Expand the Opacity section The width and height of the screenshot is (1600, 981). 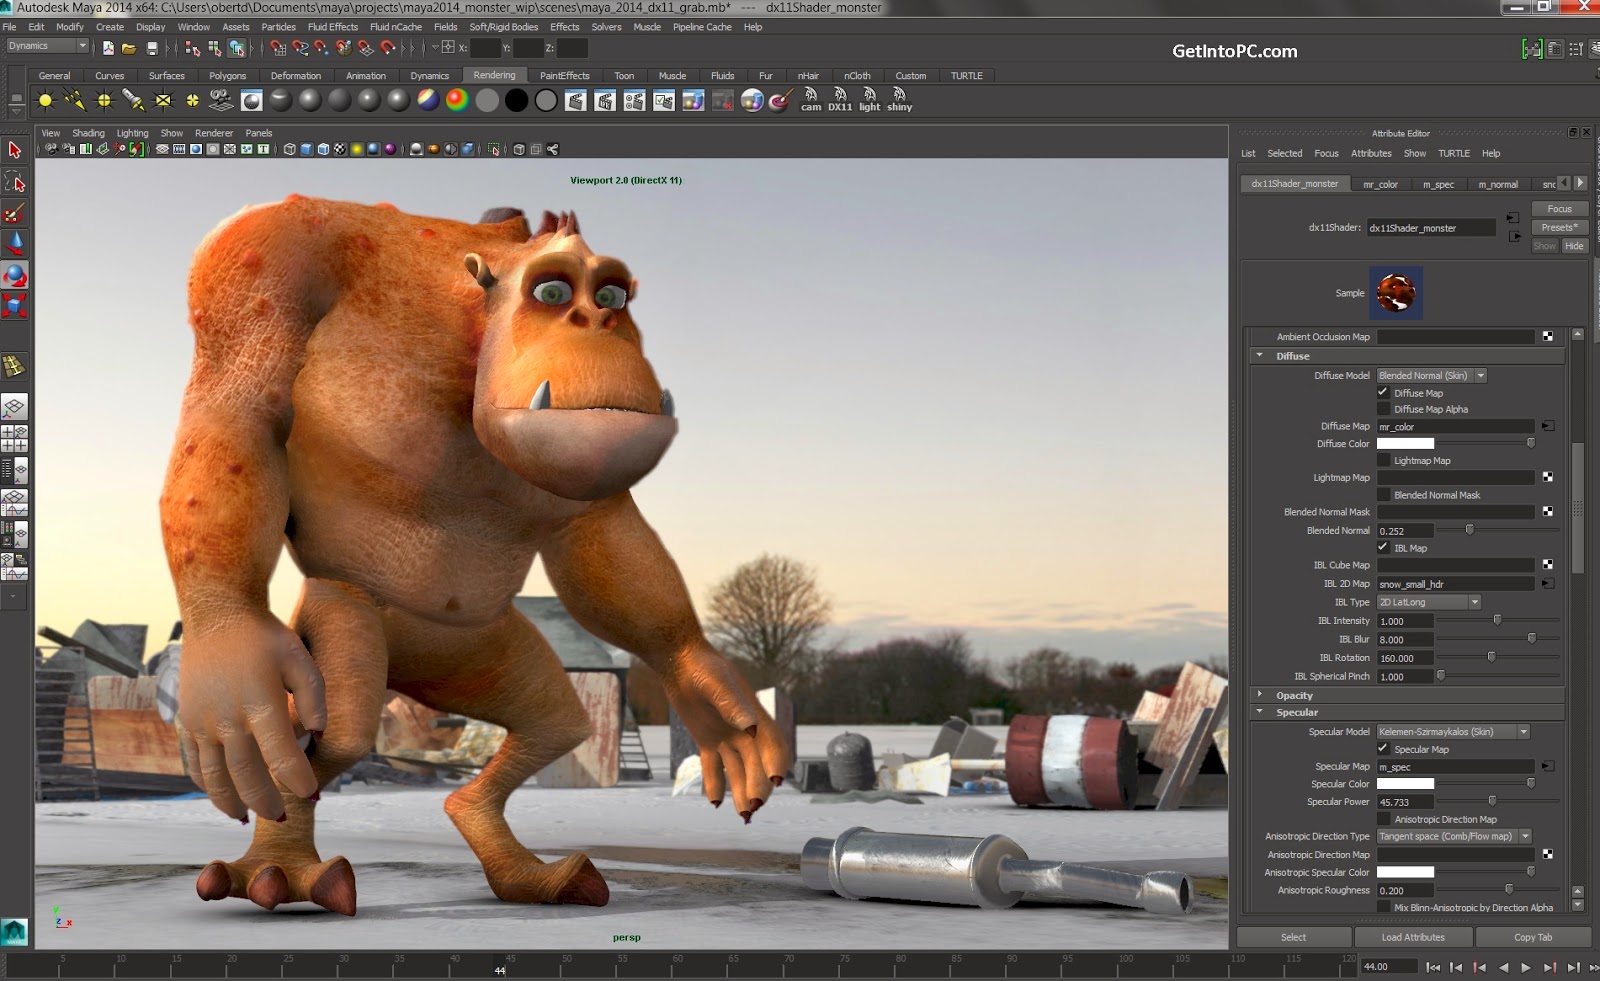point(1259,694)
